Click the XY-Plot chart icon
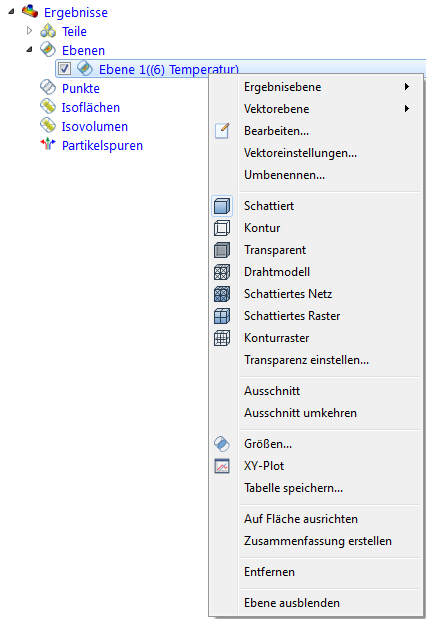 (222, 466)
